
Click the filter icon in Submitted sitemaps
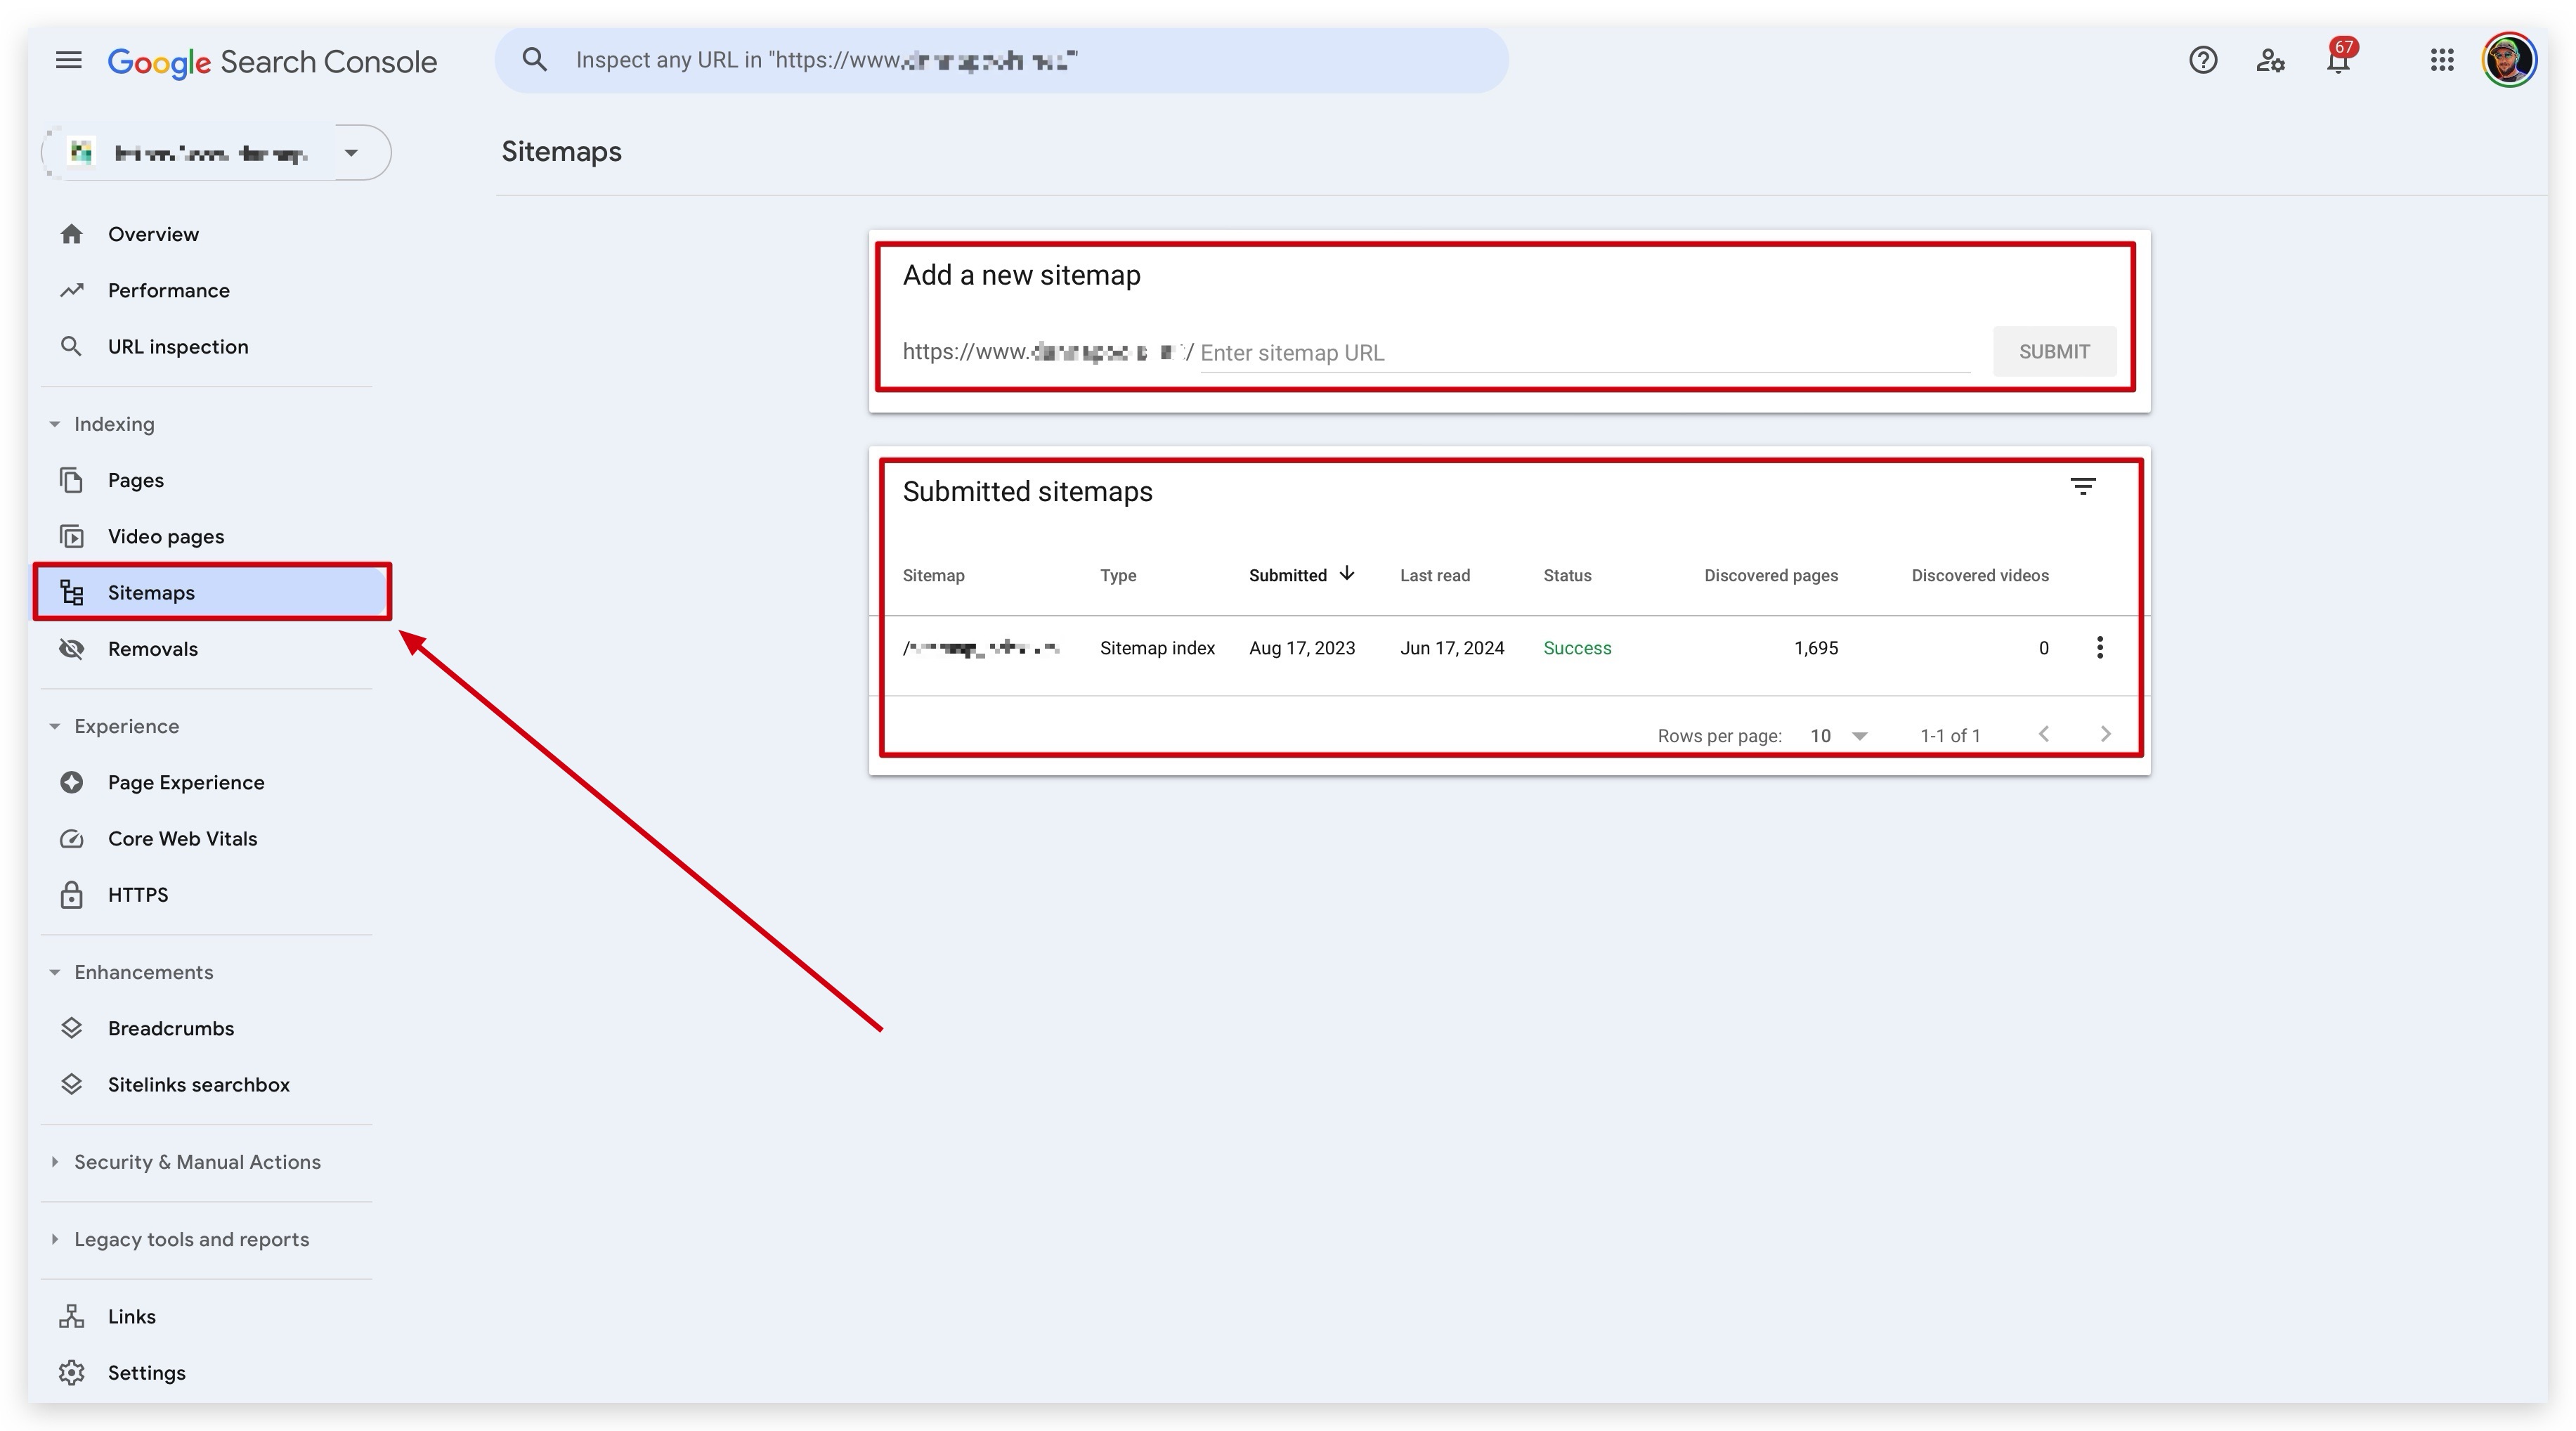point(2082,487)
